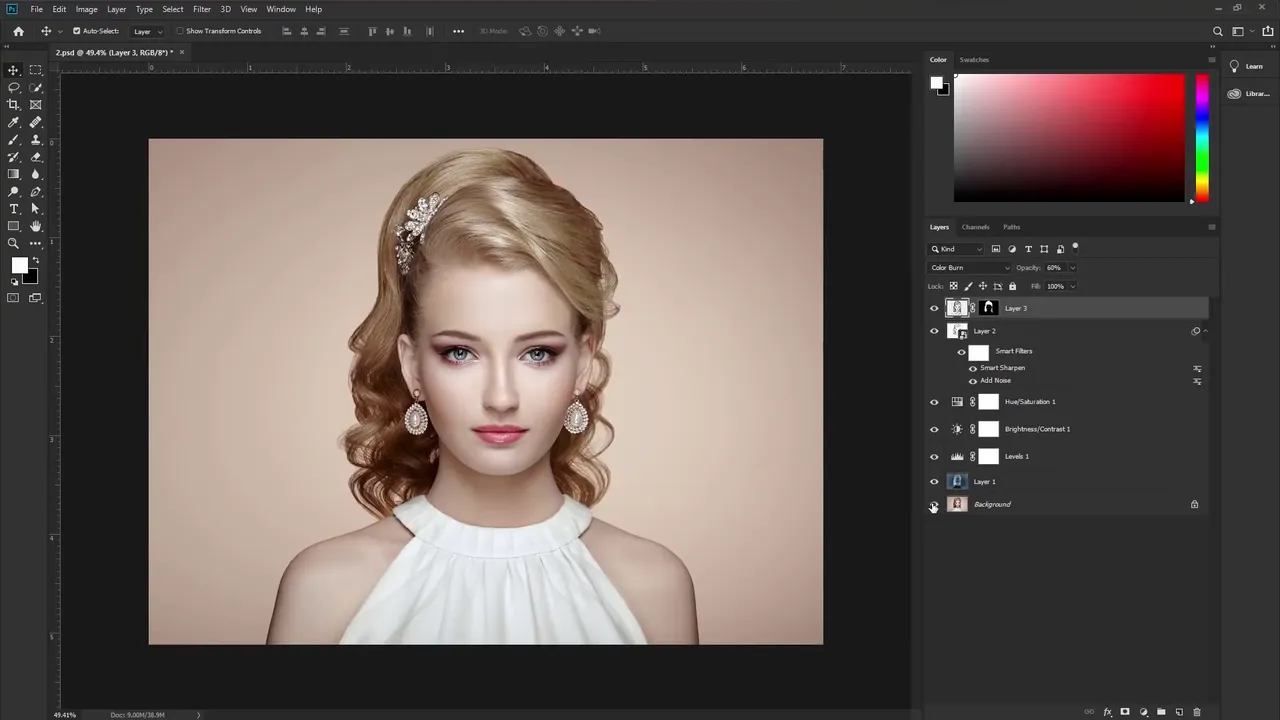Select the Dodge tool
Screen dimensions: 1280x720
click(x=14, y=191)
